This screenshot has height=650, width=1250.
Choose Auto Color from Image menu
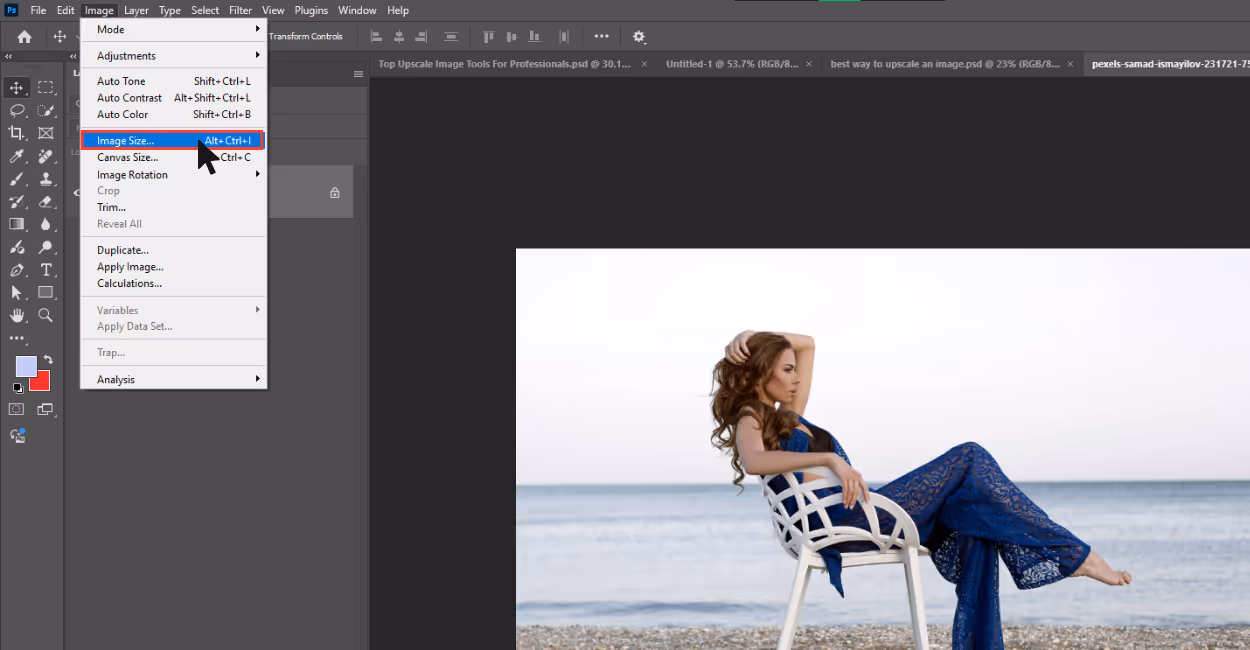point(173,114)
